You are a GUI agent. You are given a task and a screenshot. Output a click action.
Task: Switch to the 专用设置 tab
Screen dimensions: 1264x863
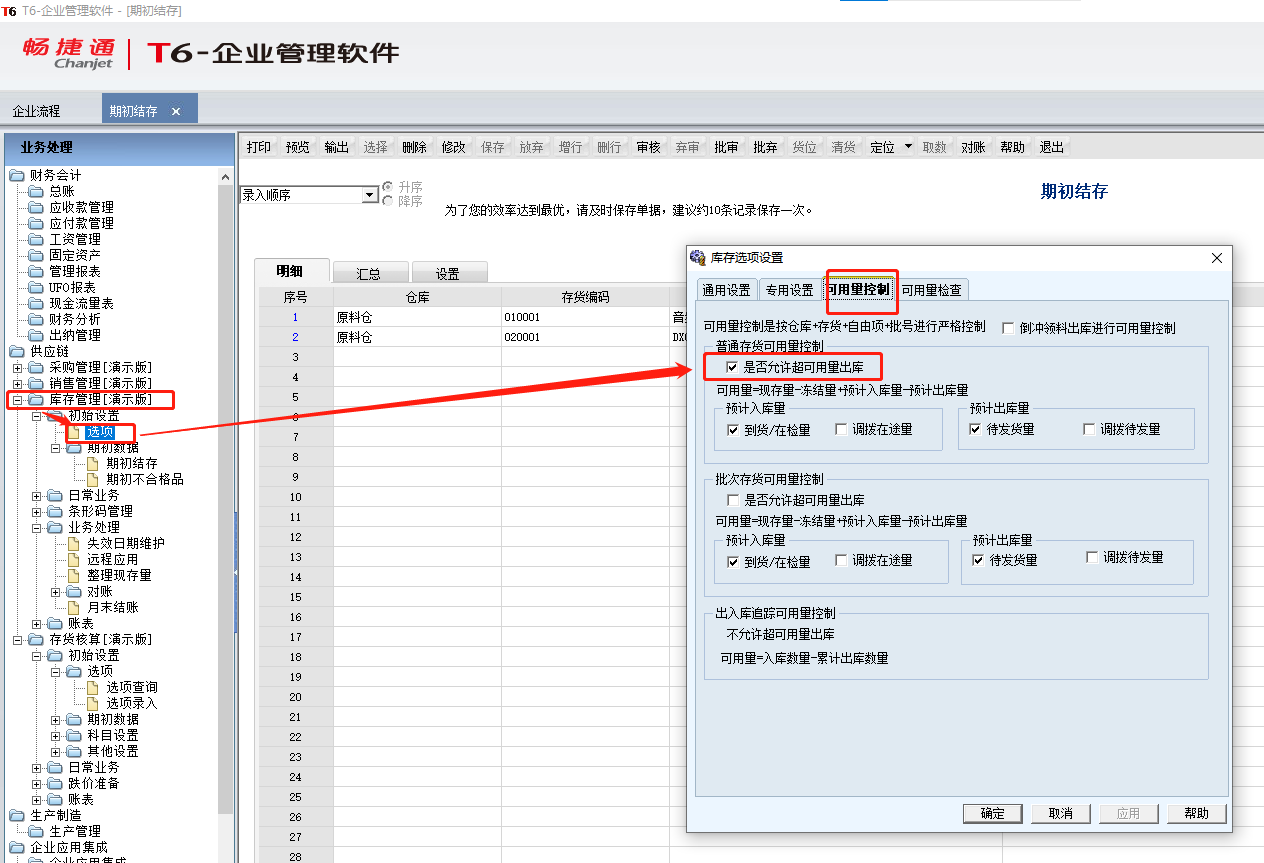coord(790,290)
